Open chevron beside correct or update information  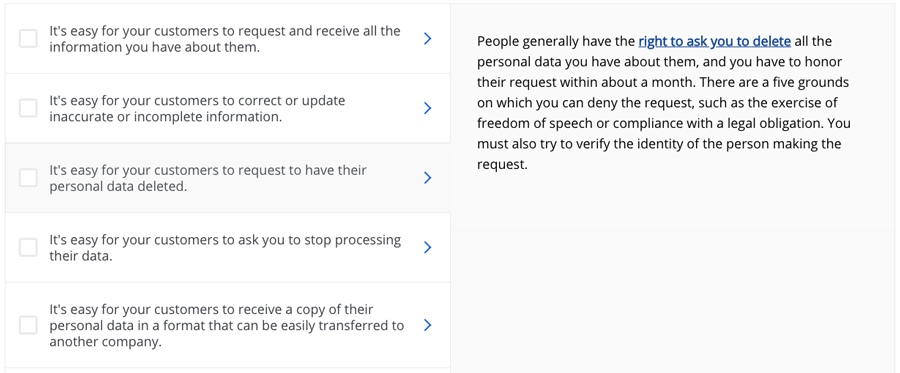click(427, 108)
